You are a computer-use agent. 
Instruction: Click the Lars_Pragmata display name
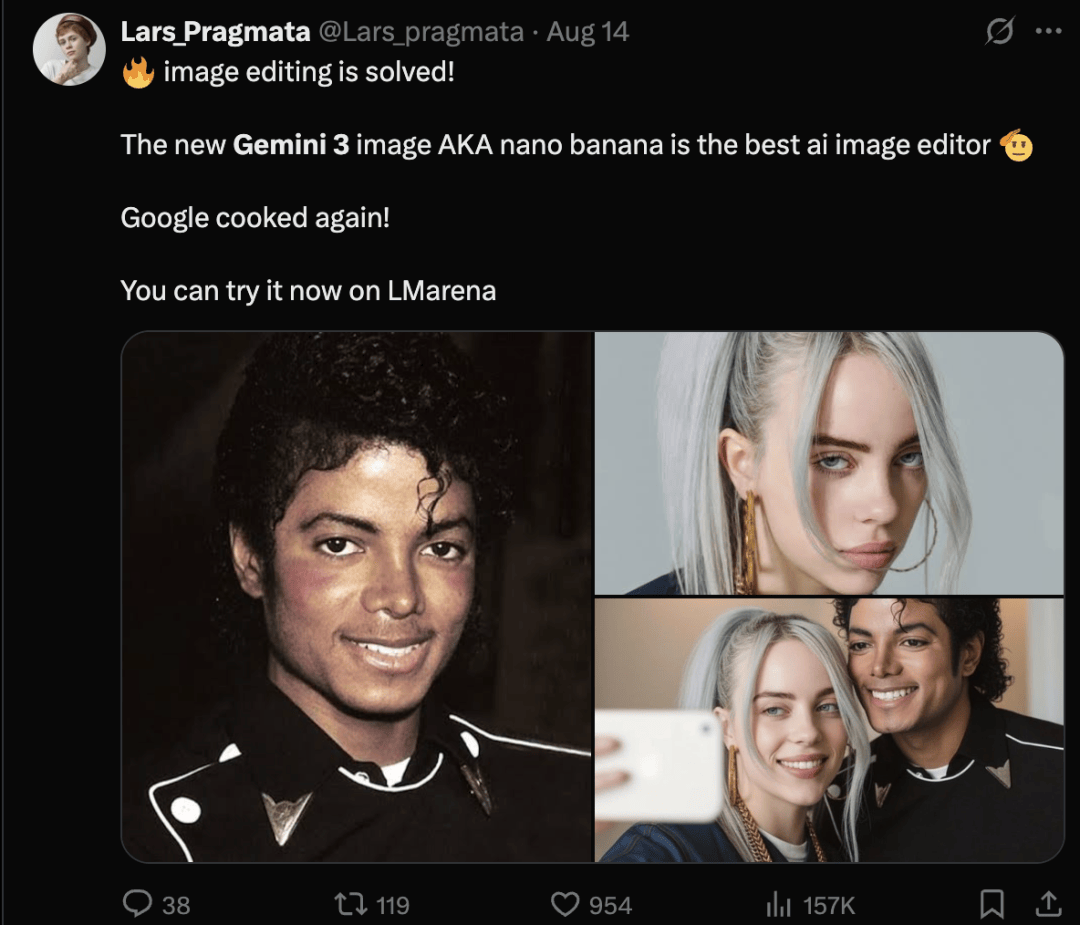click(215, 32)
